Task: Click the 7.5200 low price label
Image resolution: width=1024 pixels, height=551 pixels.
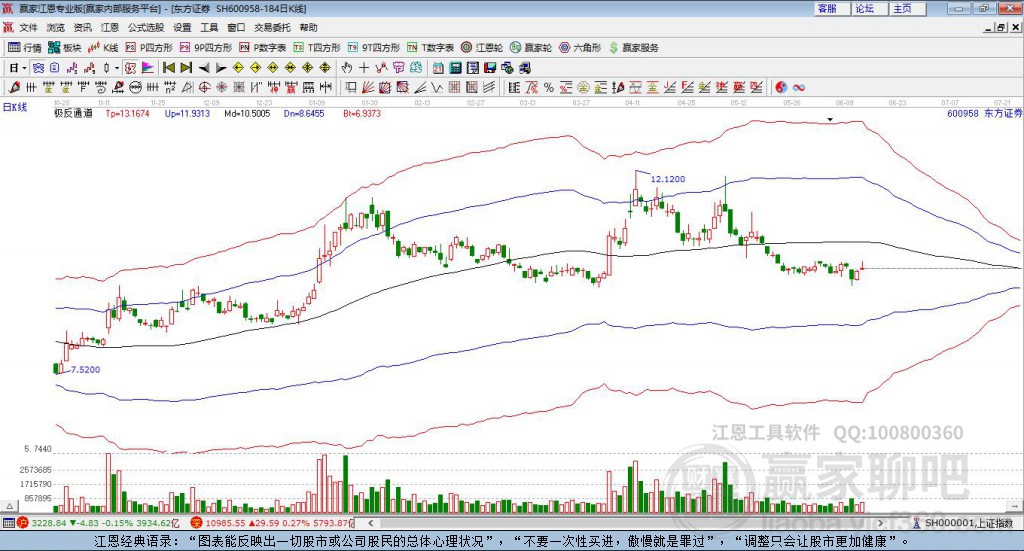Action: 86,370
